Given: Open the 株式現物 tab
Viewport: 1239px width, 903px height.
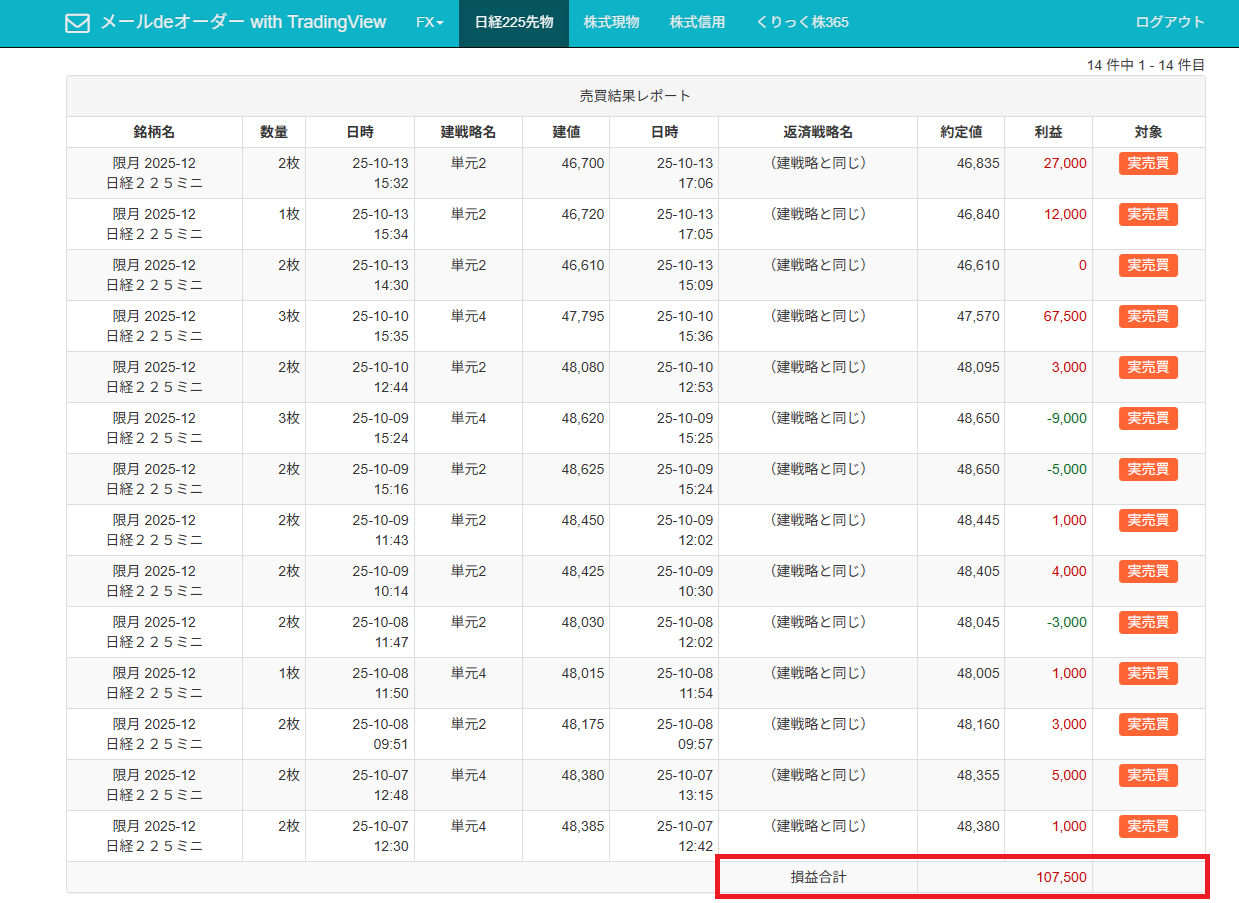Looking at the screenshot, I should 611,22.
